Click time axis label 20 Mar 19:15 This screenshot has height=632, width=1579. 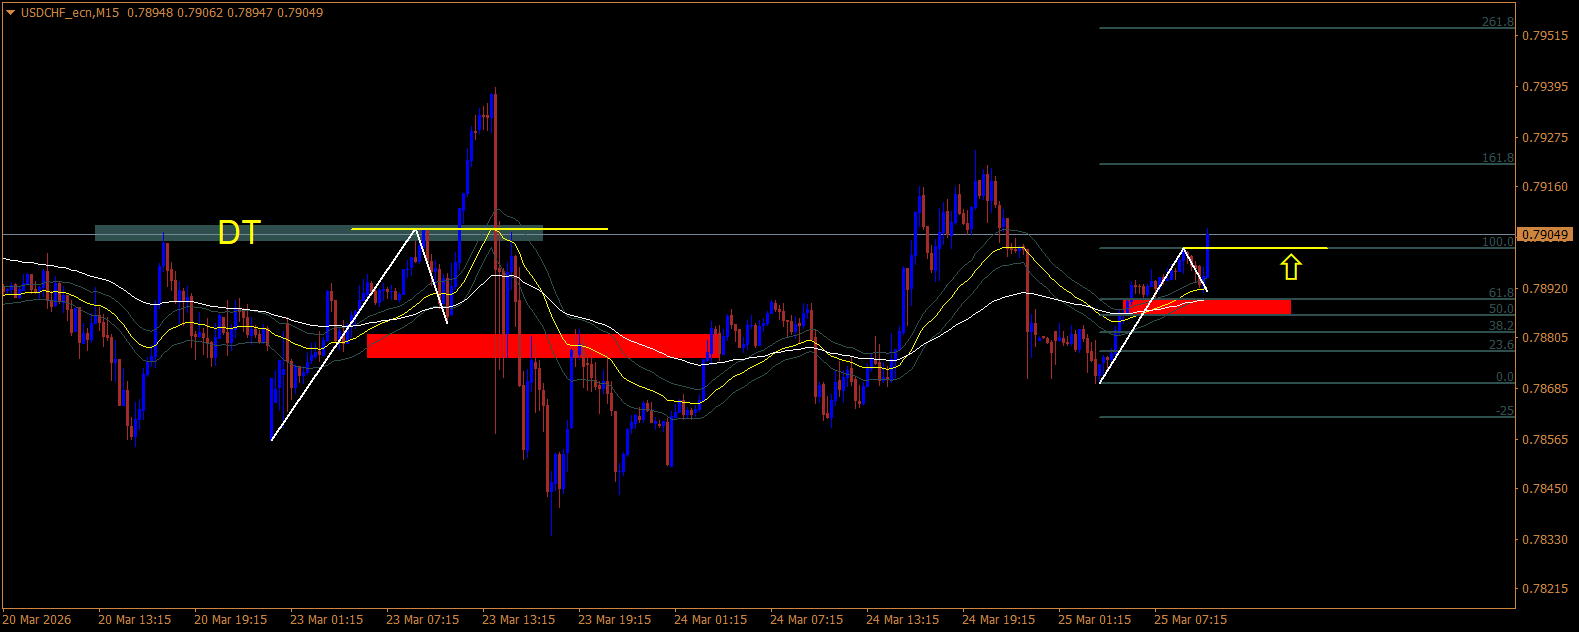(231, 620)
